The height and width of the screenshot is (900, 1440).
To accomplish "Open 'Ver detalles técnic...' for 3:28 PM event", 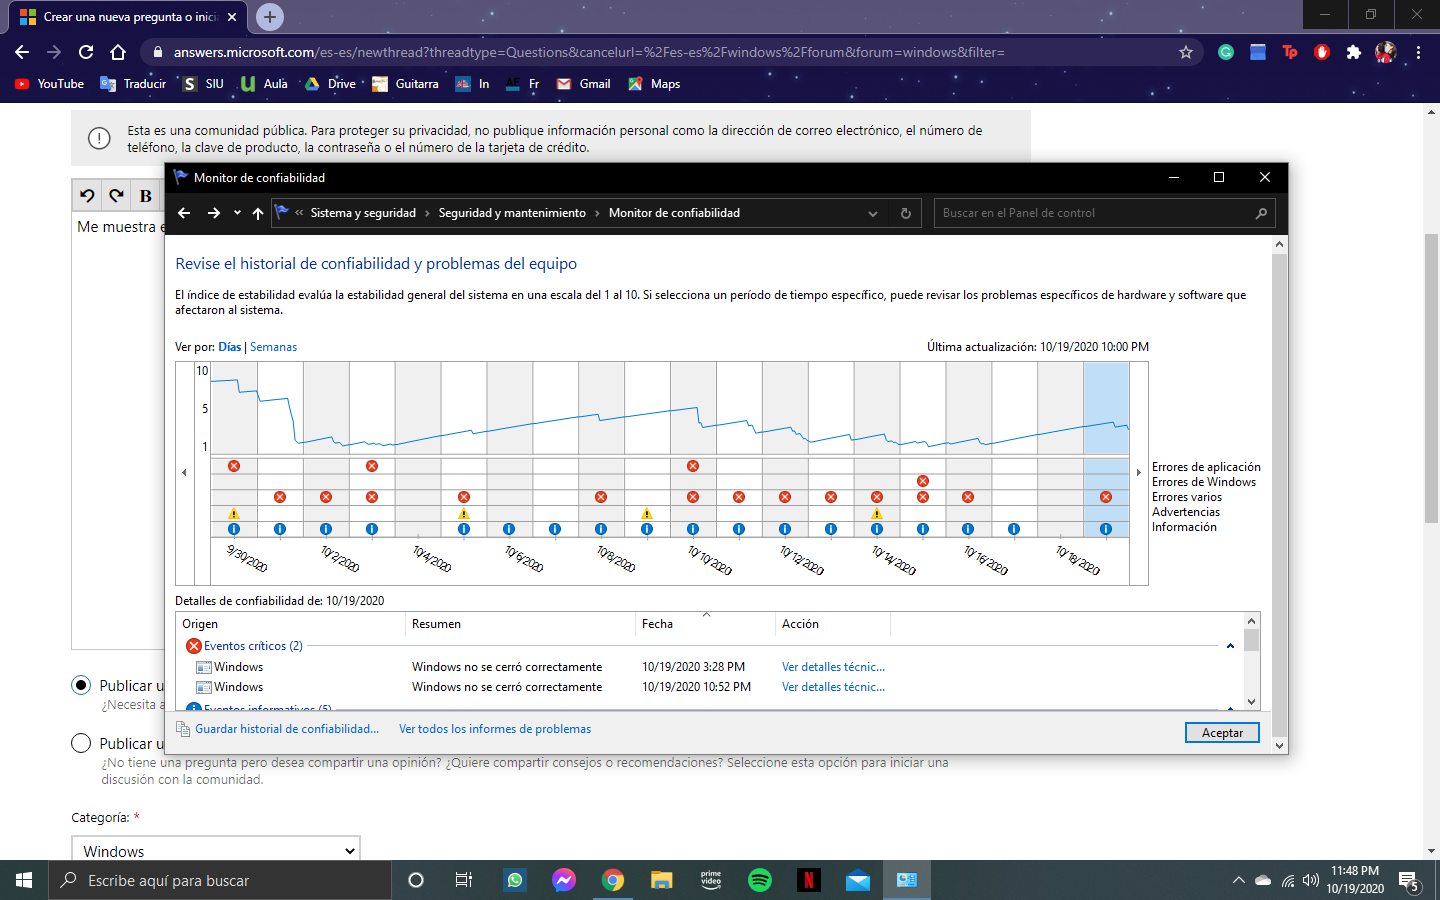I will (x=833, y=667).
